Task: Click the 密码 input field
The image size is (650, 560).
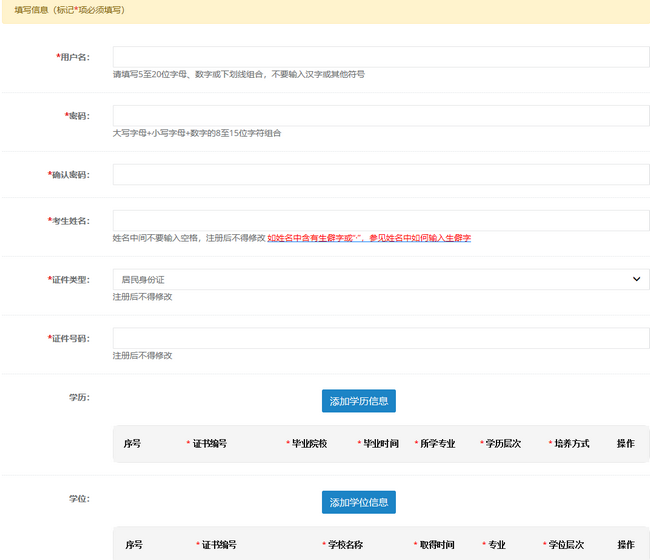Action: tap(380, 116)
